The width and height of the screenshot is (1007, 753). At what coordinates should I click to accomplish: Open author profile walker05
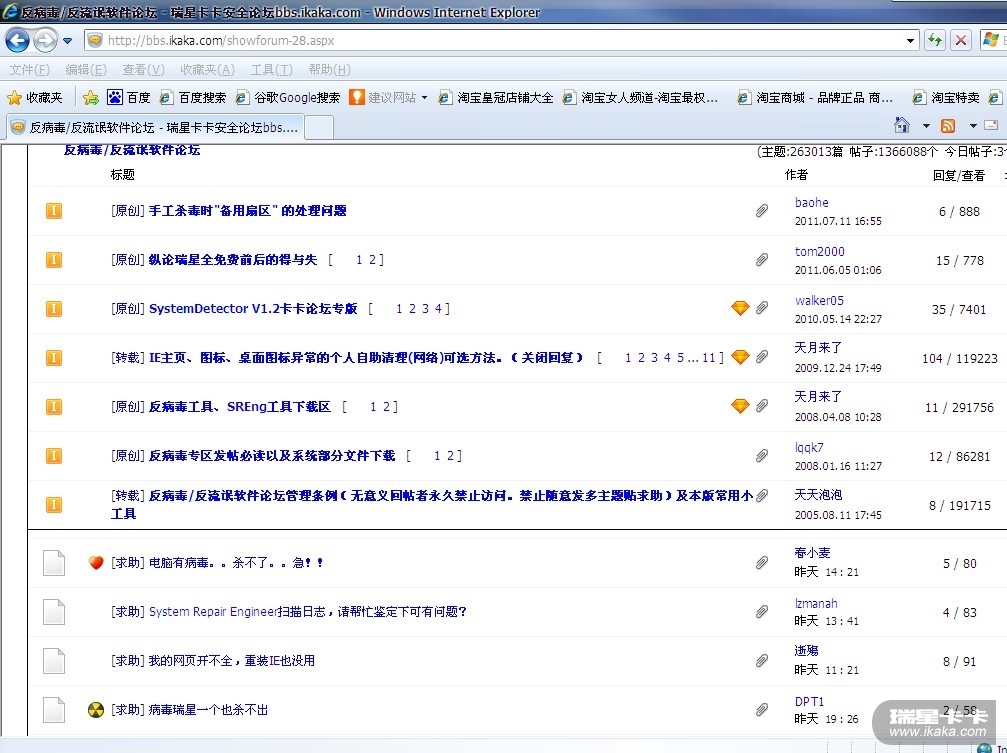(819, 301)
